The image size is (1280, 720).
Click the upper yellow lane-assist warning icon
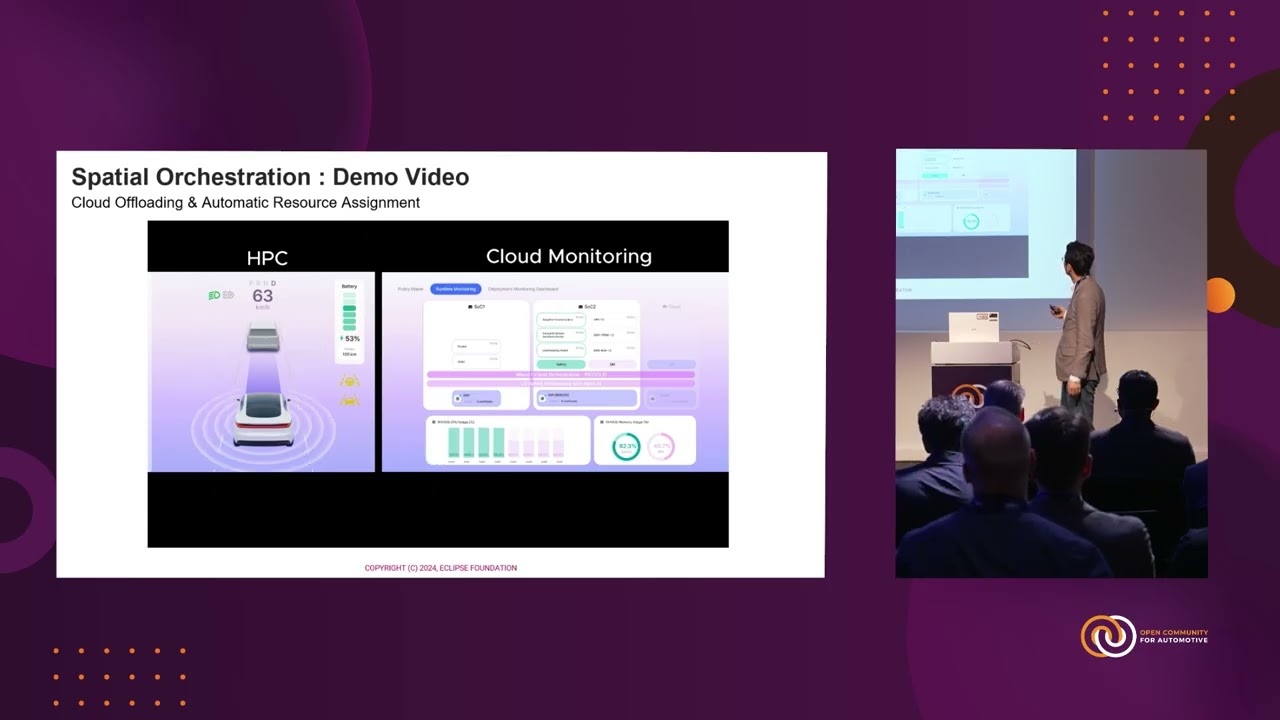point(350,381)
